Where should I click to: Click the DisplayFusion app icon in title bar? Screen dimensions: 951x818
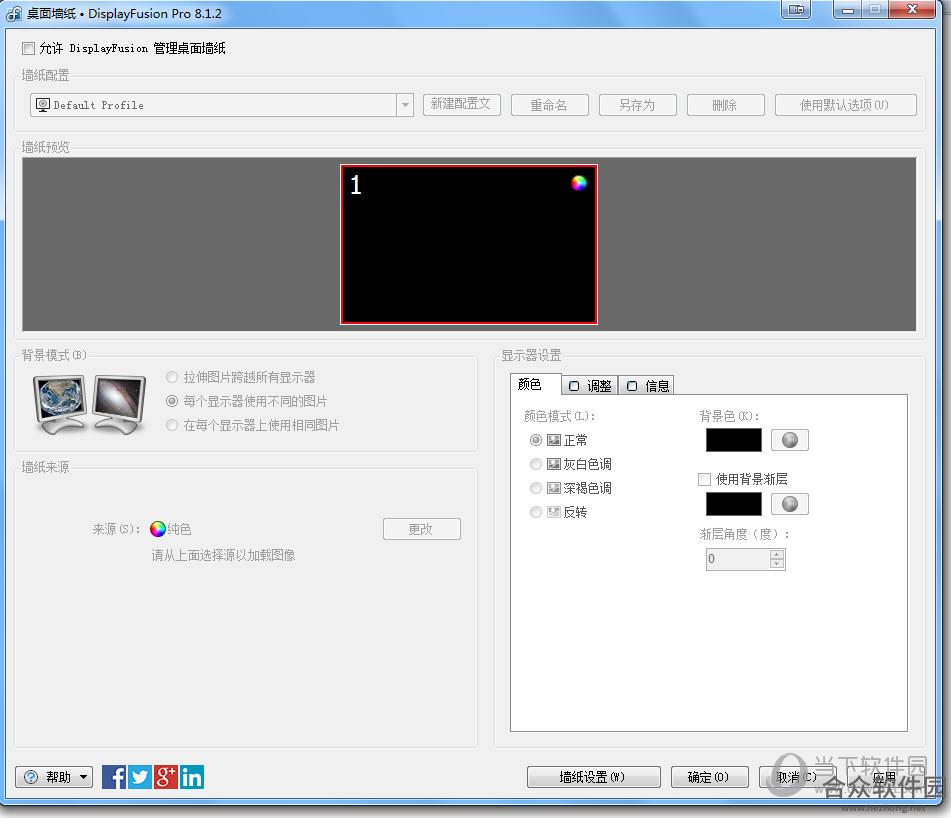13,13
